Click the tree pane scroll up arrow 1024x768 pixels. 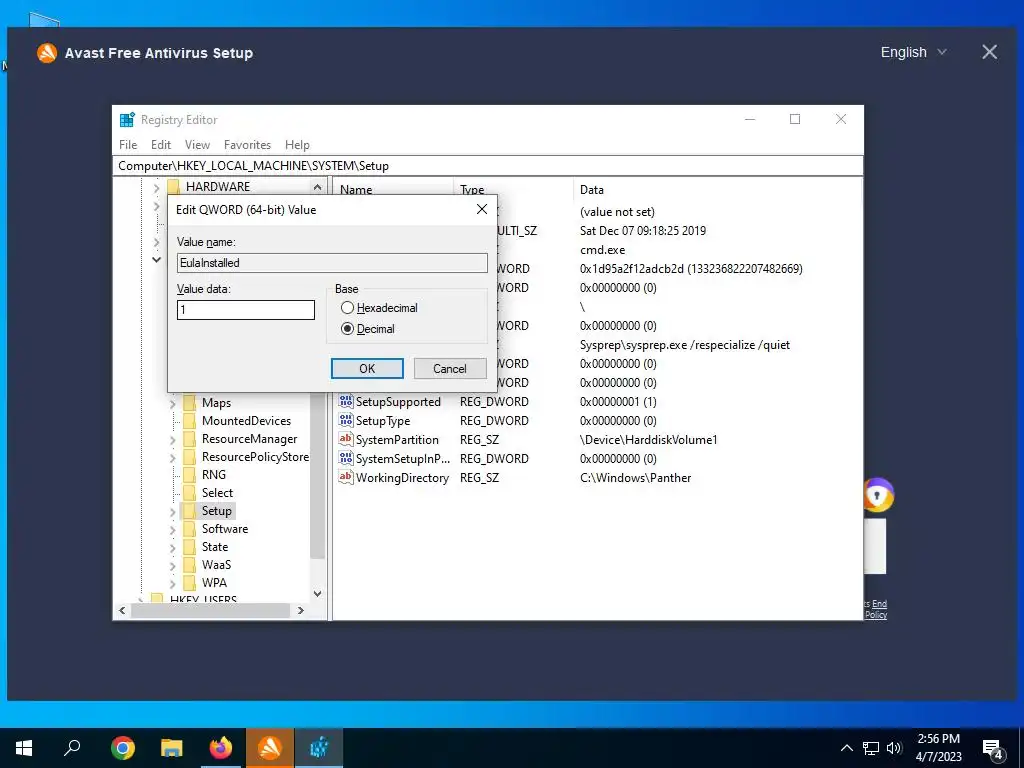[317, 187]
